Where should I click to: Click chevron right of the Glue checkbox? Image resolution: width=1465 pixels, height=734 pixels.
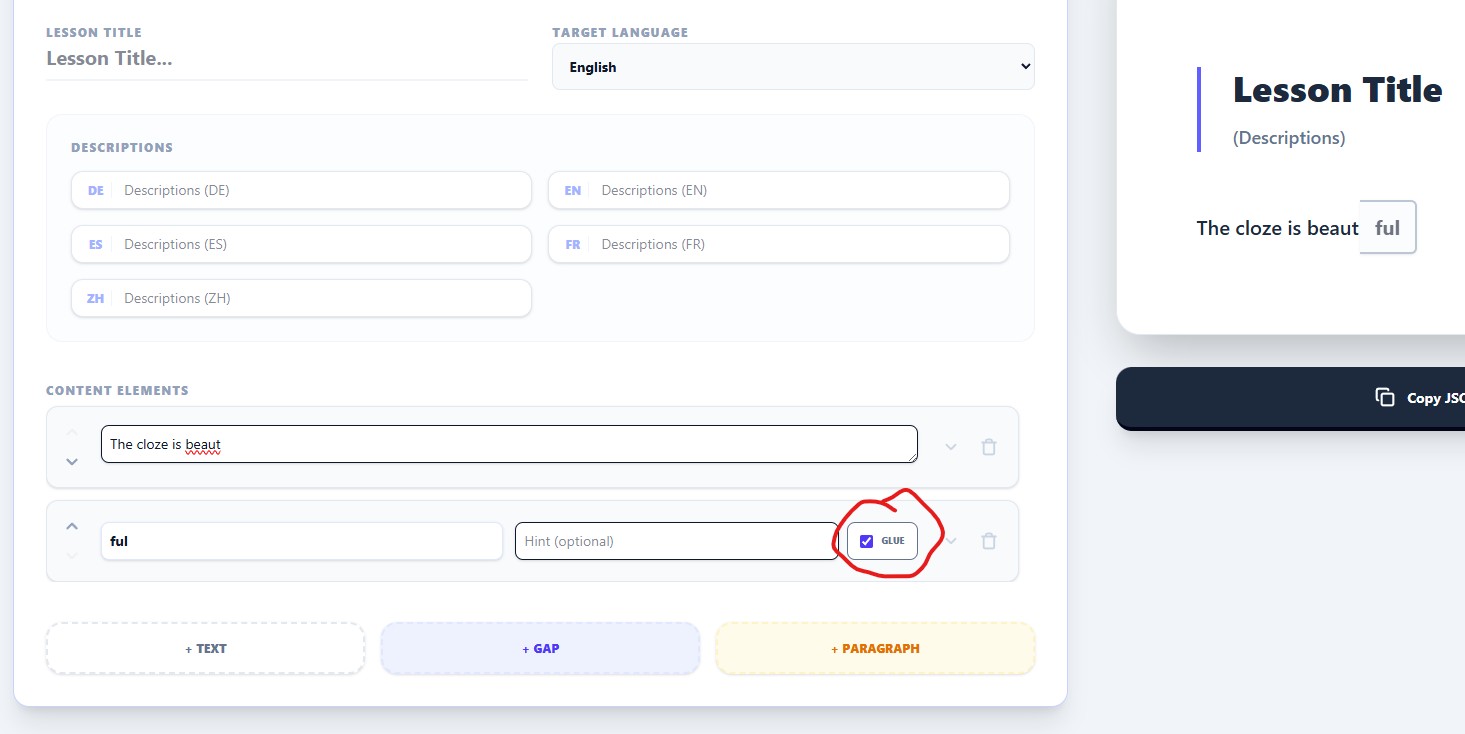pos(951,541)
